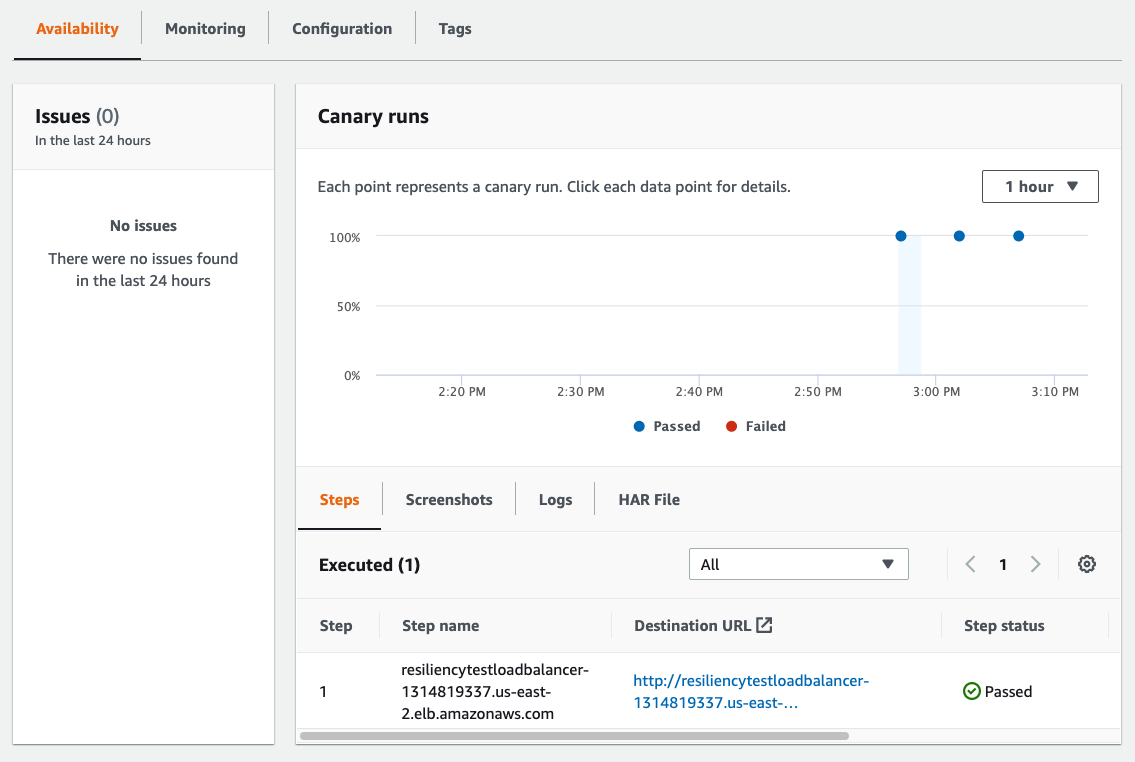Click the previous page arrow
Viewport: 1135px width, 762px height.
969,564
